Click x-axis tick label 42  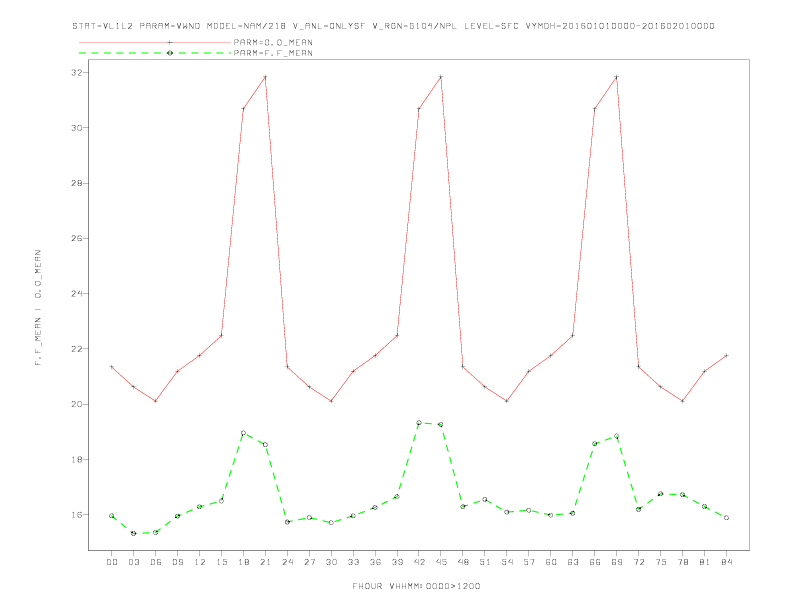point(419,562)
